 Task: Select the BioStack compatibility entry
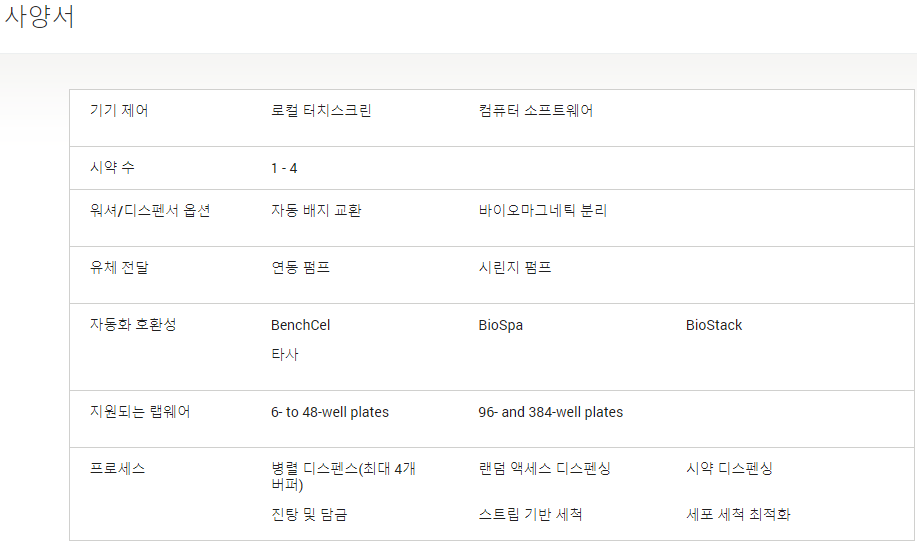point(714,325)
